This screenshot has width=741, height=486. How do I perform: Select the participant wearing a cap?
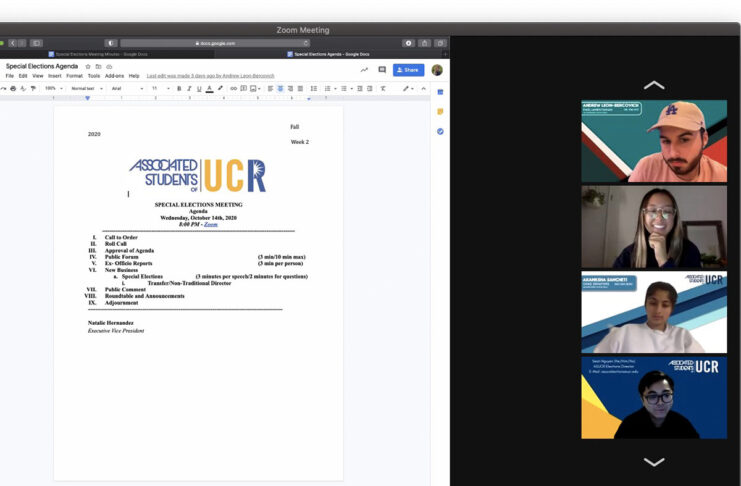(654, 141)
